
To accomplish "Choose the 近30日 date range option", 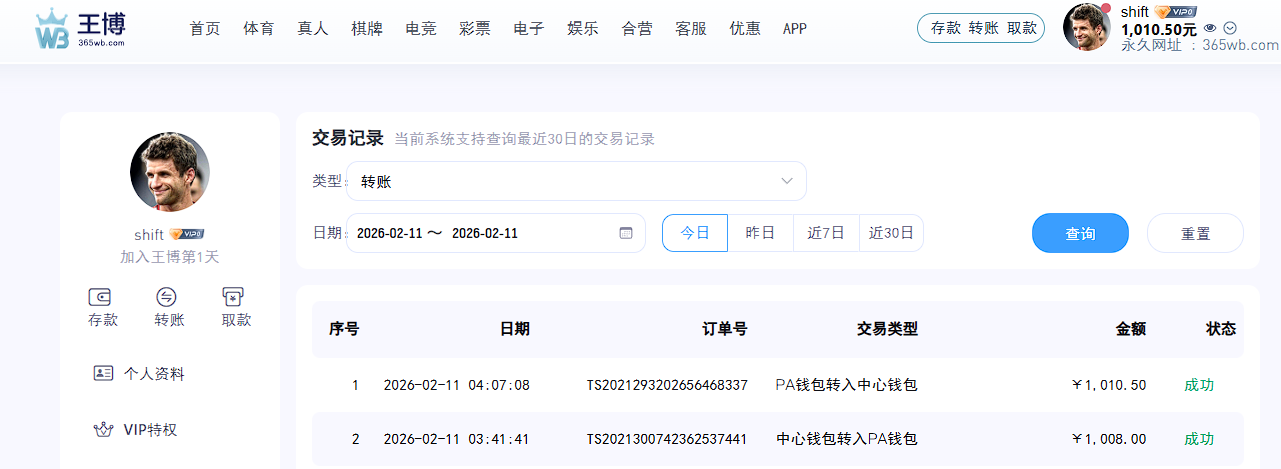I will [x=891, y=233].
